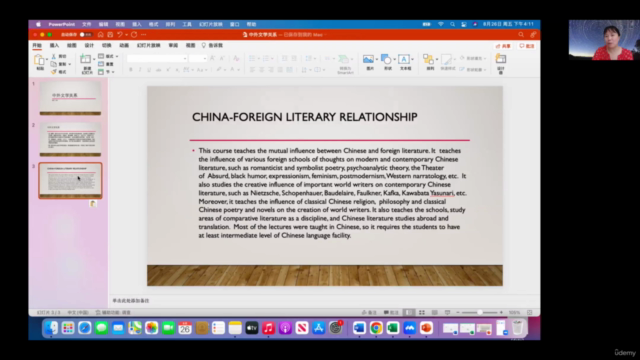The height and width of the screenshot is (360, 640).
Task: Open the Layout dropdown
Action: (108, 56)
